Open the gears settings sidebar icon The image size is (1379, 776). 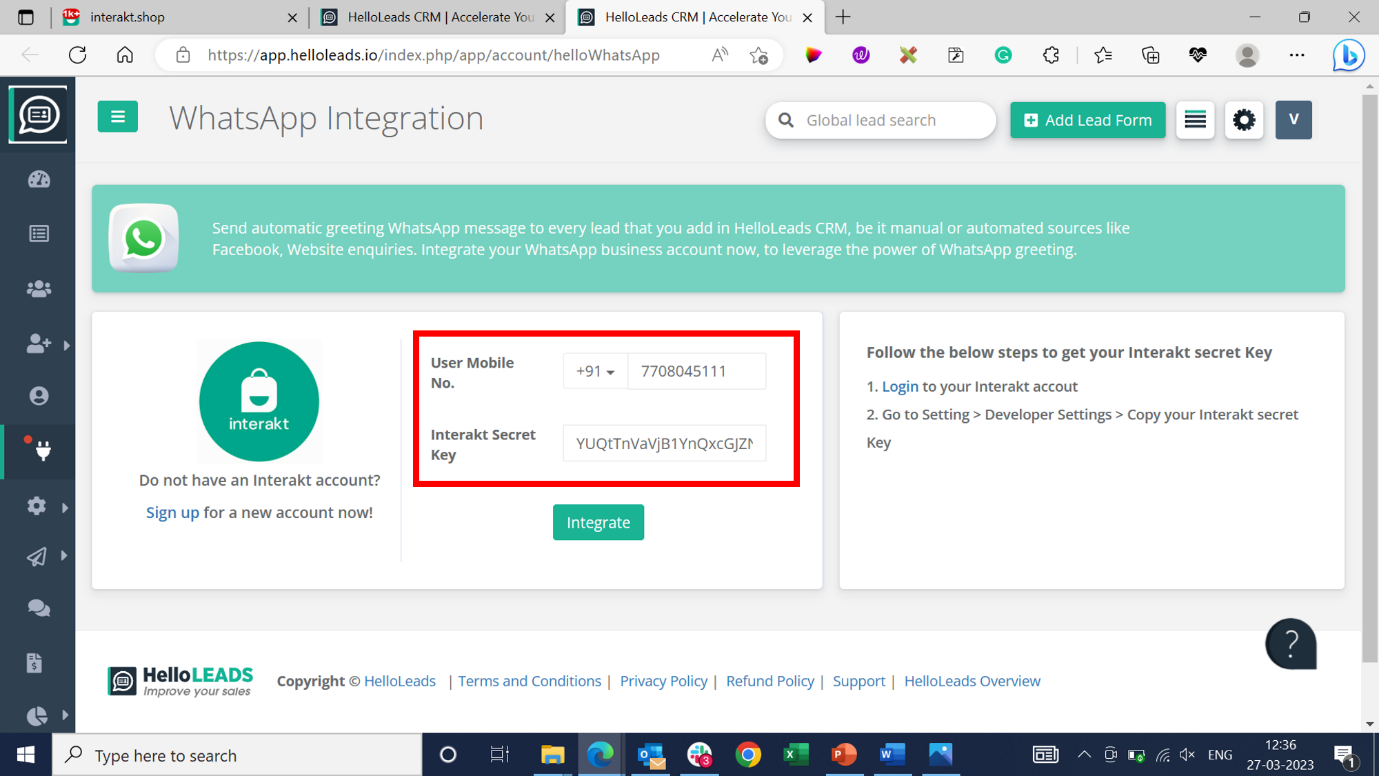[37, 506]
